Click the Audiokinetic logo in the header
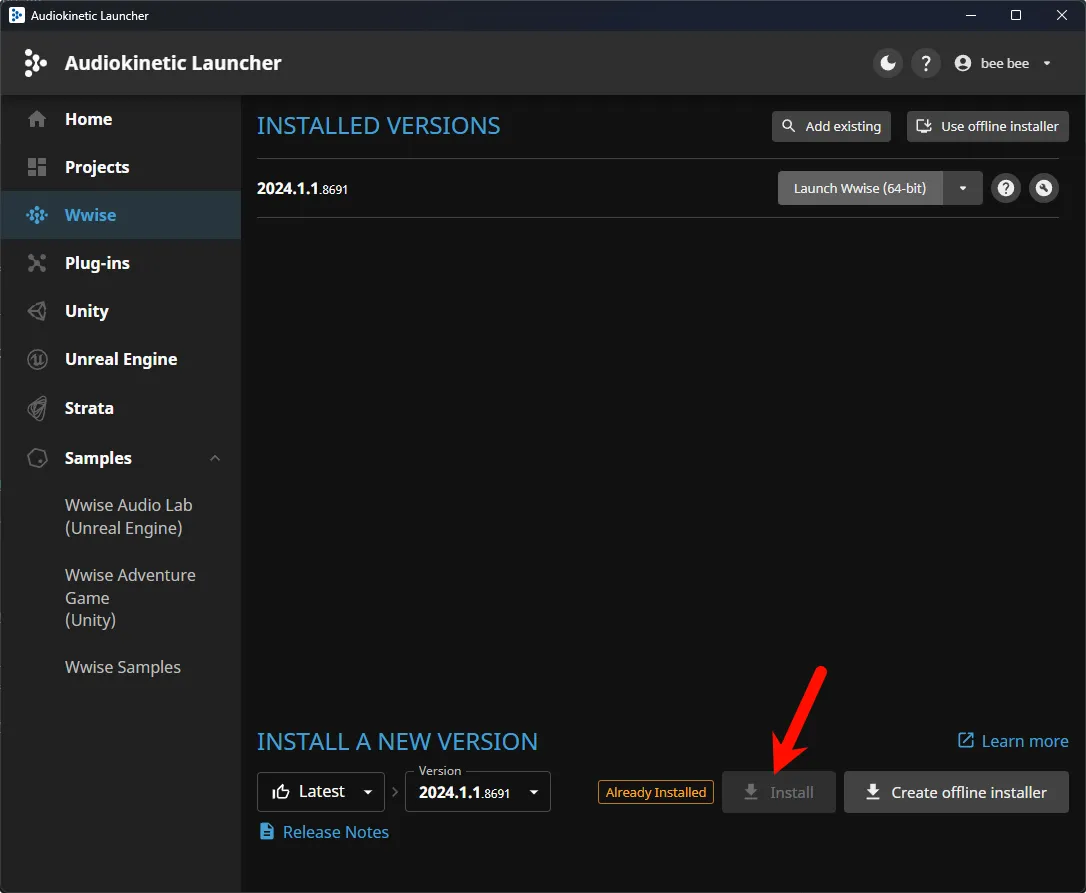This screenshot has width=1086, height=893. click(x=35, y=63)
